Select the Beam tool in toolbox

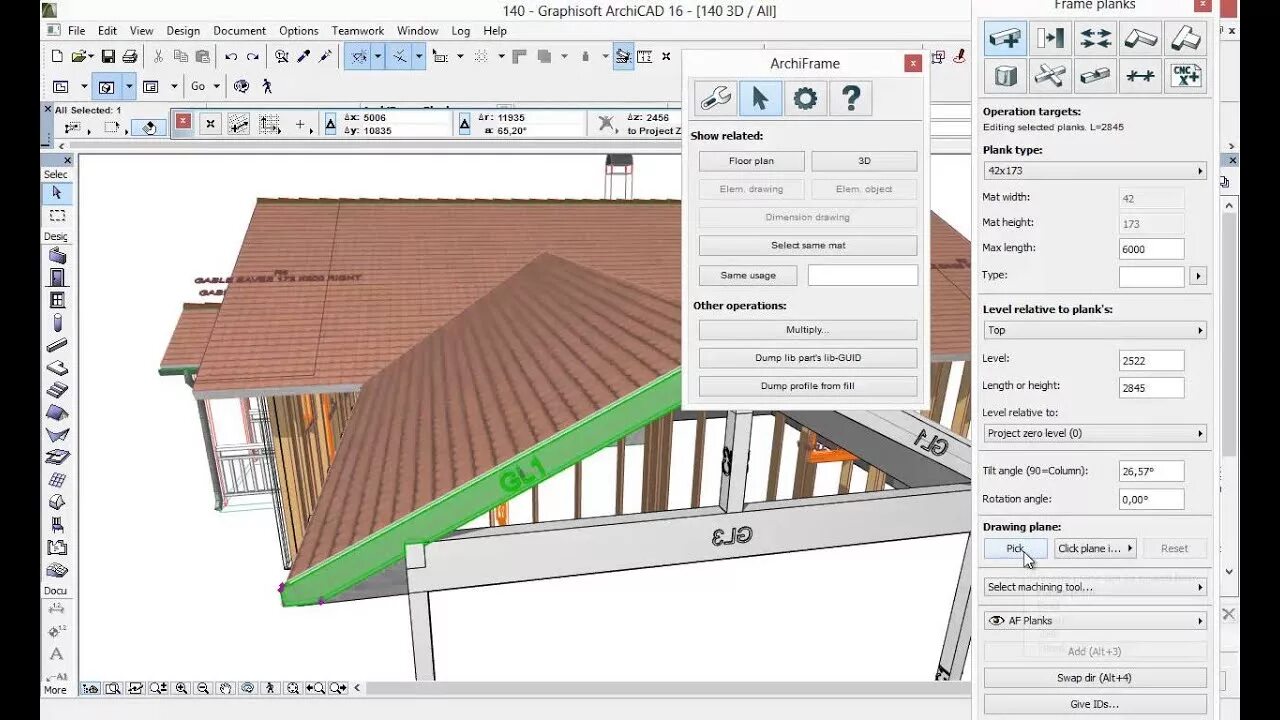[x=57, y=345]
